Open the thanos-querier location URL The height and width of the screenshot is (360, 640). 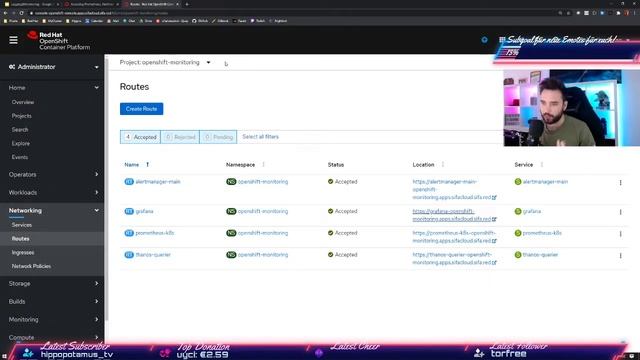(454, 258)
